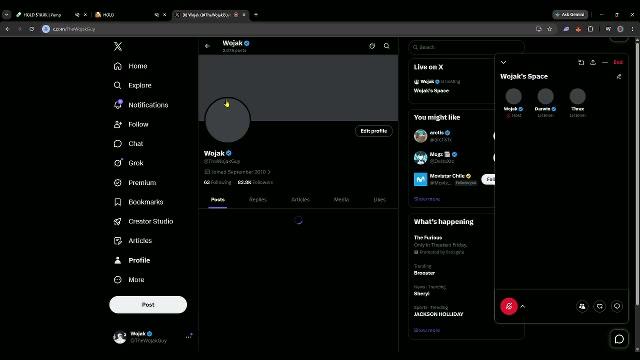
Task: Select host Wojak avatar in the Space
Action: [513, 96]
